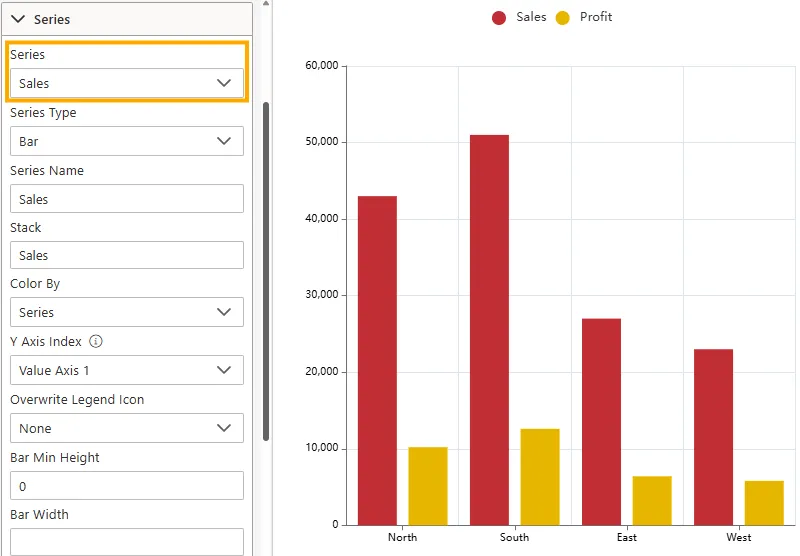
Task: Open the Y Axis Index dropdown
Action: pos(126,370)
